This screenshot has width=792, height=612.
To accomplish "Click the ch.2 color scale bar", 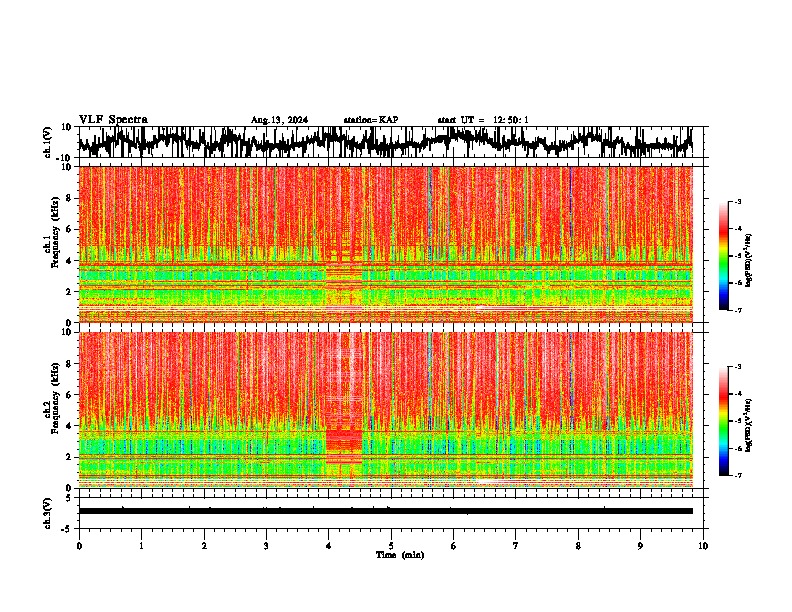I will [723, 421].
